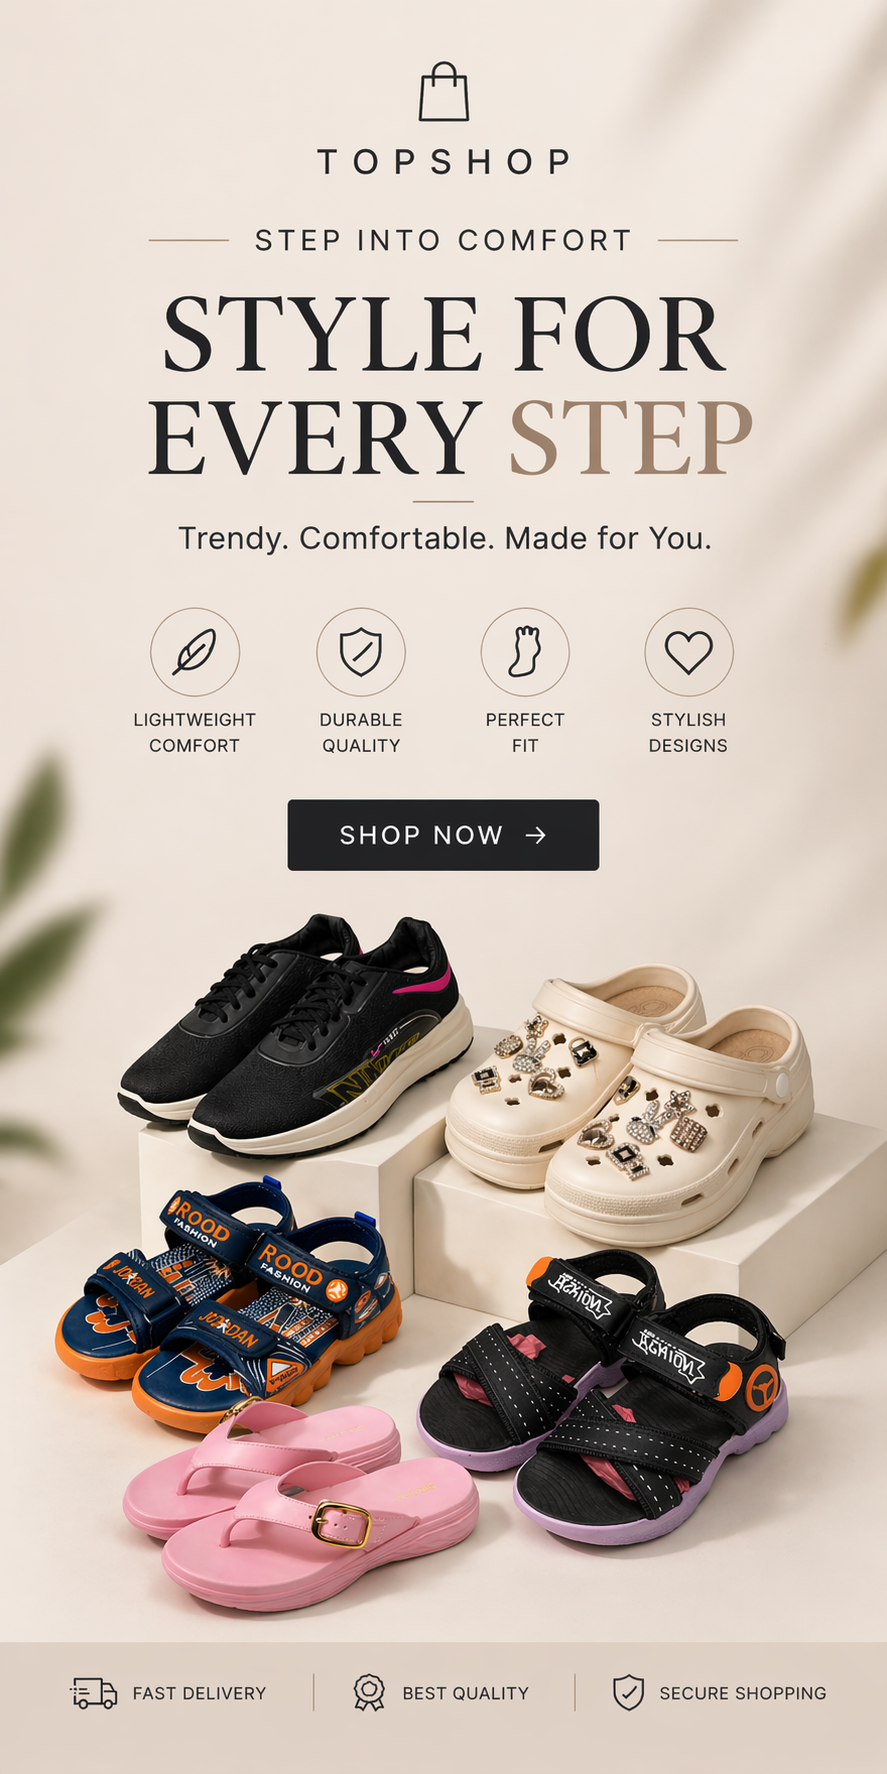Select the navy orange ROOD sandals
The height and width of the screenshot is (1774, 887).
tap(228, 1305)
